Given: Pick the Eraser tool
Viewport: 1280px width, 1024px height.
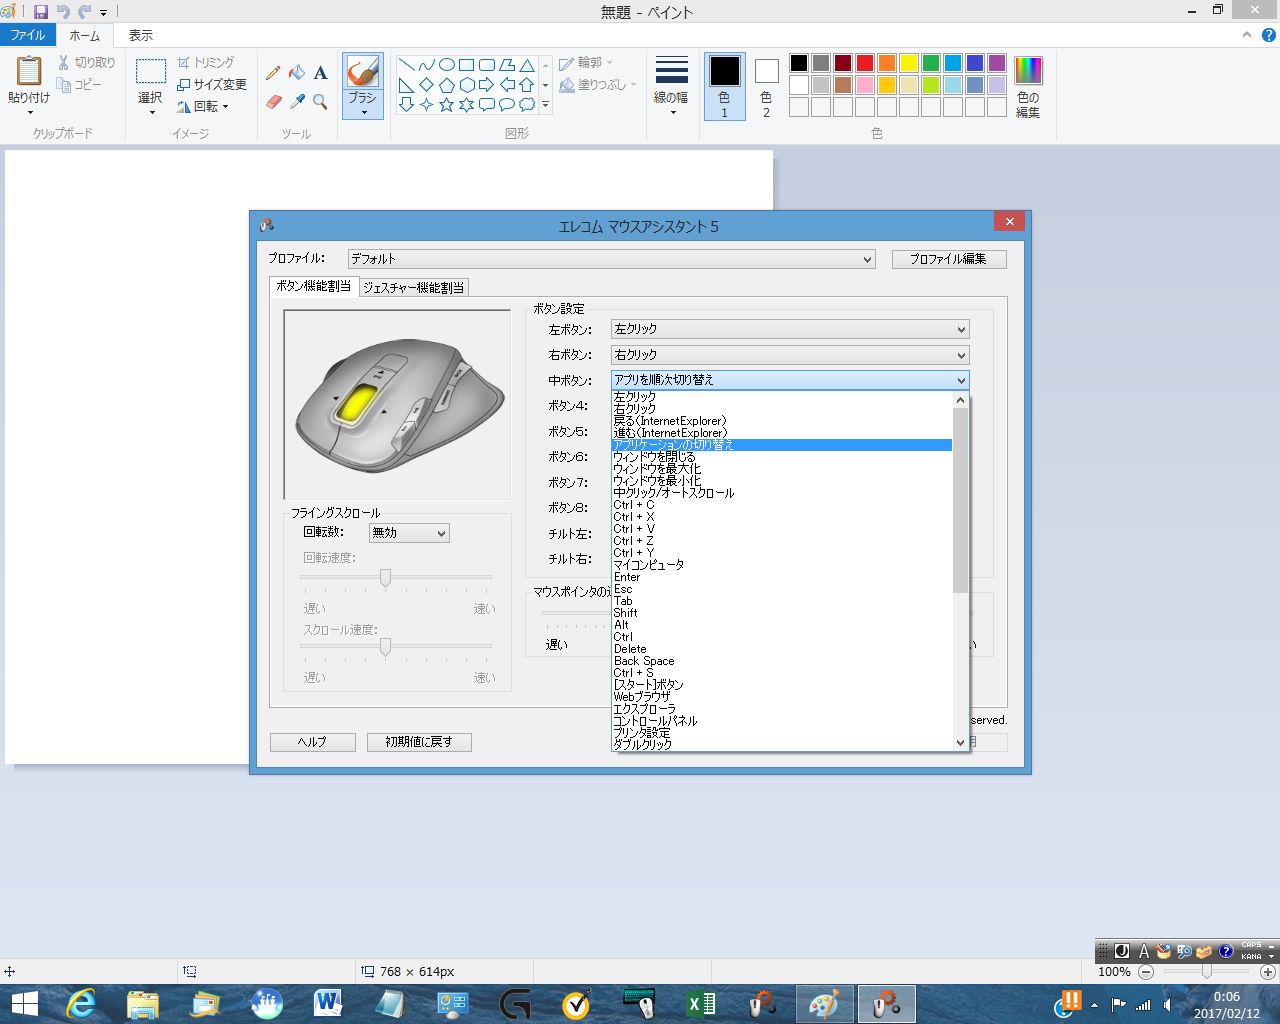Looking at the screenshot, I should 273,101.
